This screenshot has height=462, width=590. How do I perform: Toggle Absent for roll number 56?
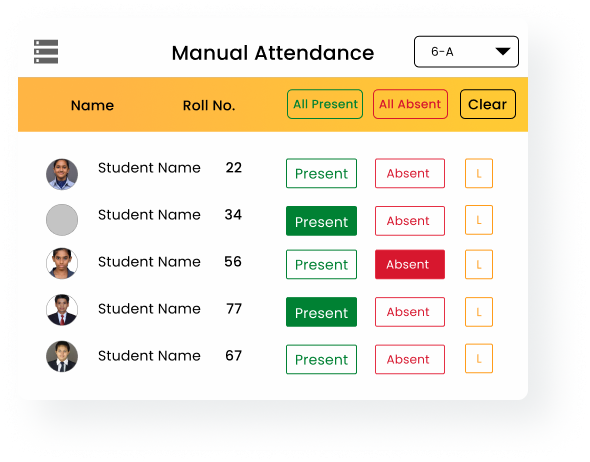[x=410, y=264]
